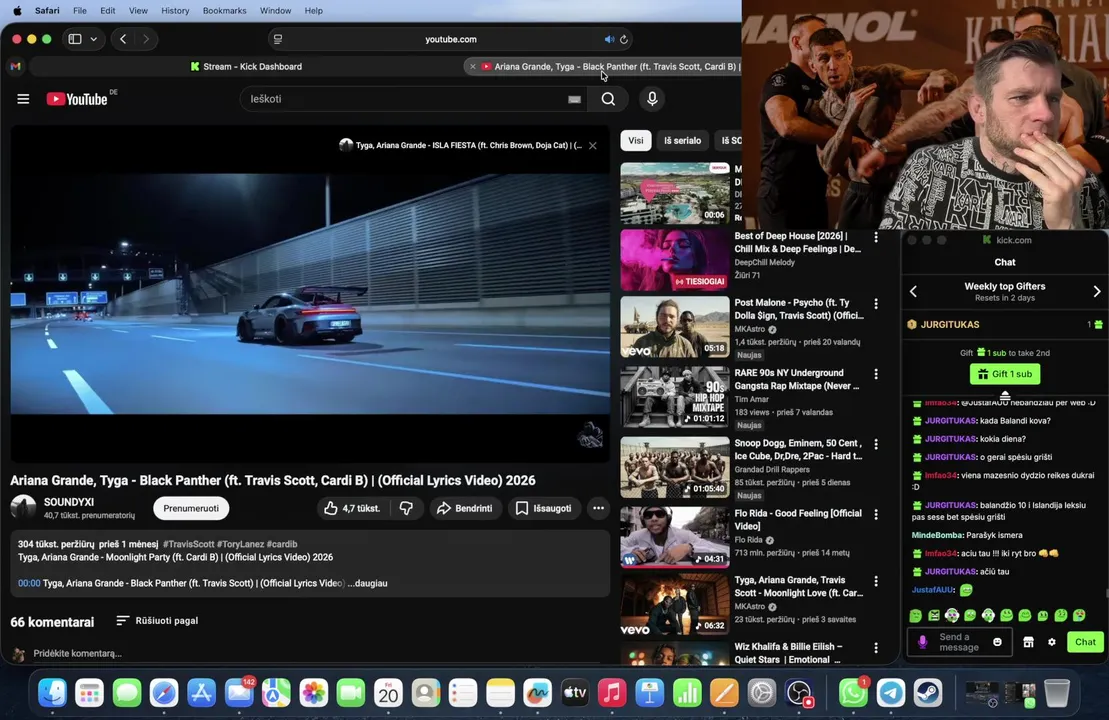1109x720 pixels.
Task: Open Best of Deep House live thumbnail
Action: [x=675, y=260]
